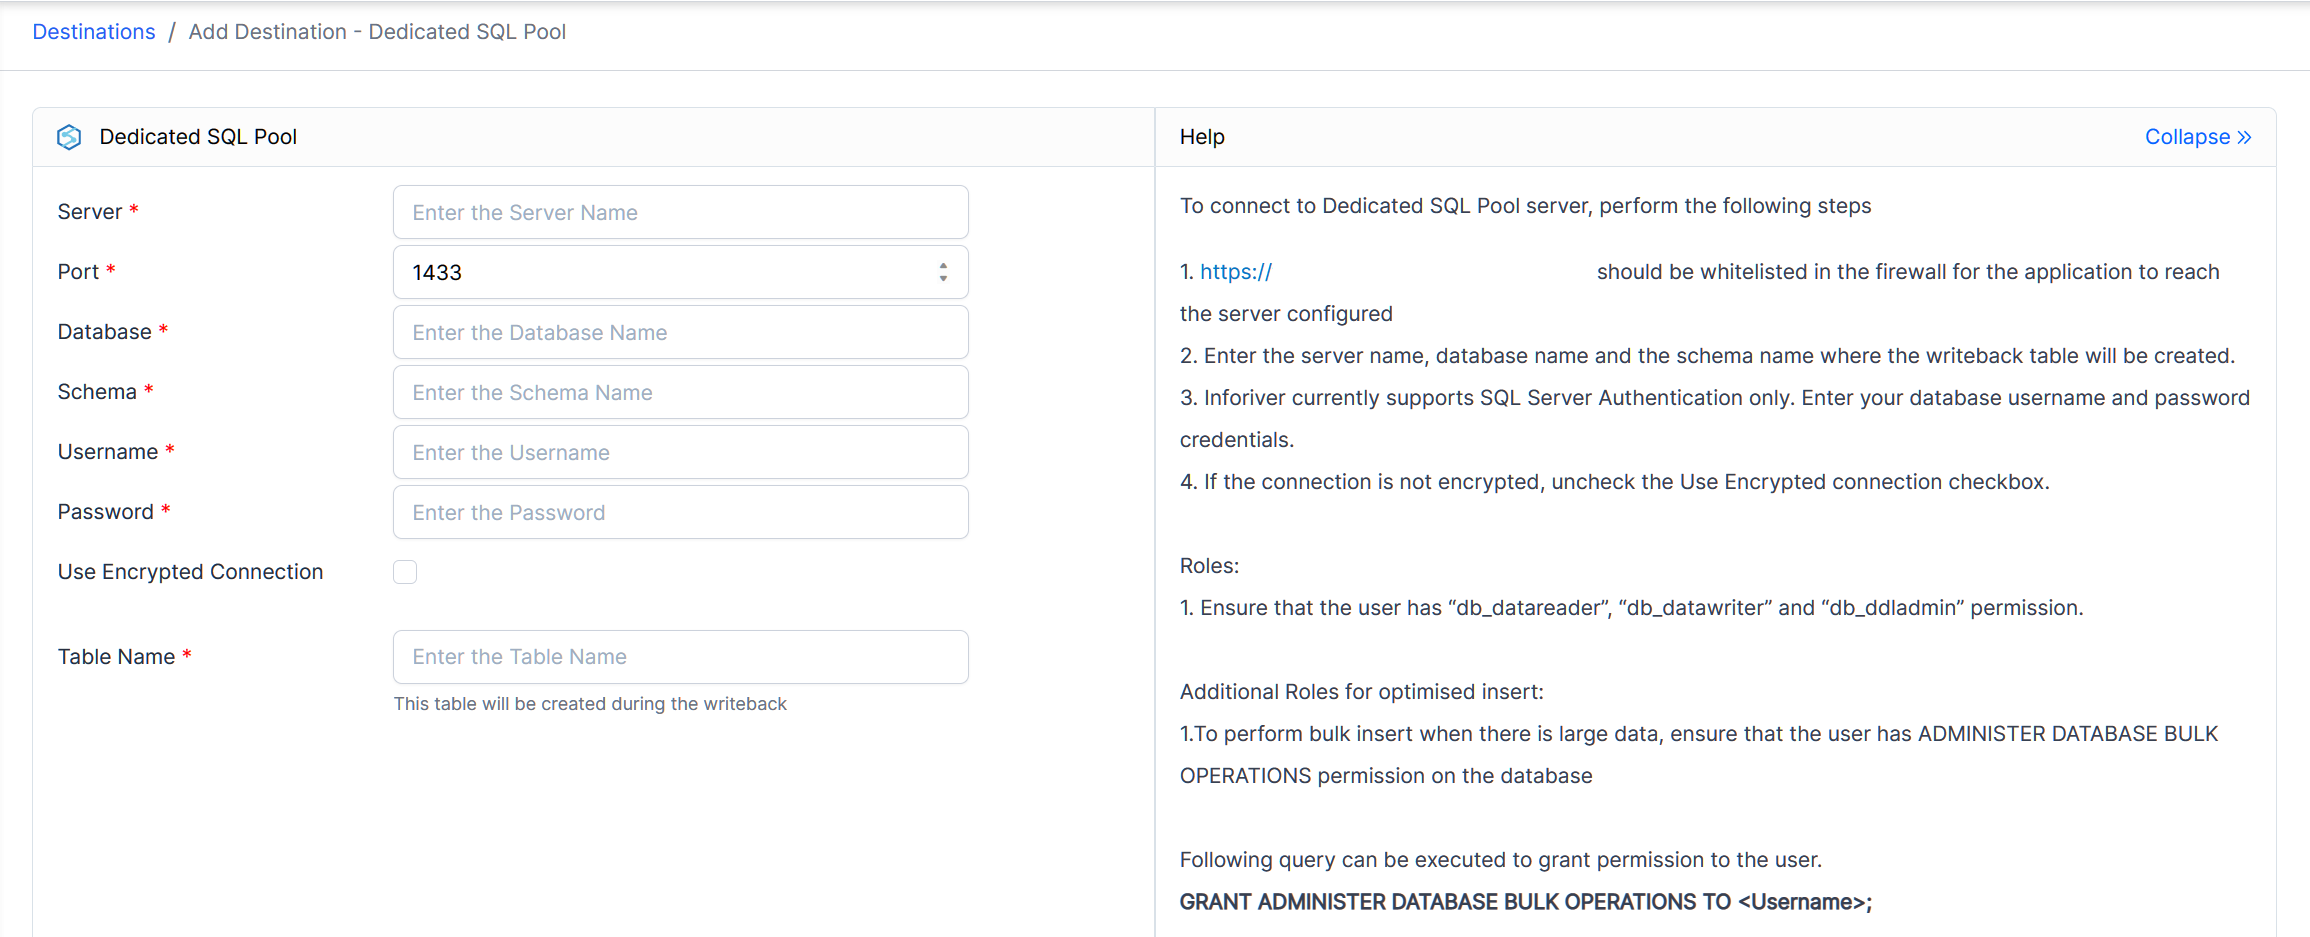Viewport: 2310px width, 937px height.
Task: Click the Dedicated SQL Pool logo icon
Action: pyautogui.click(x=69, y=137)
